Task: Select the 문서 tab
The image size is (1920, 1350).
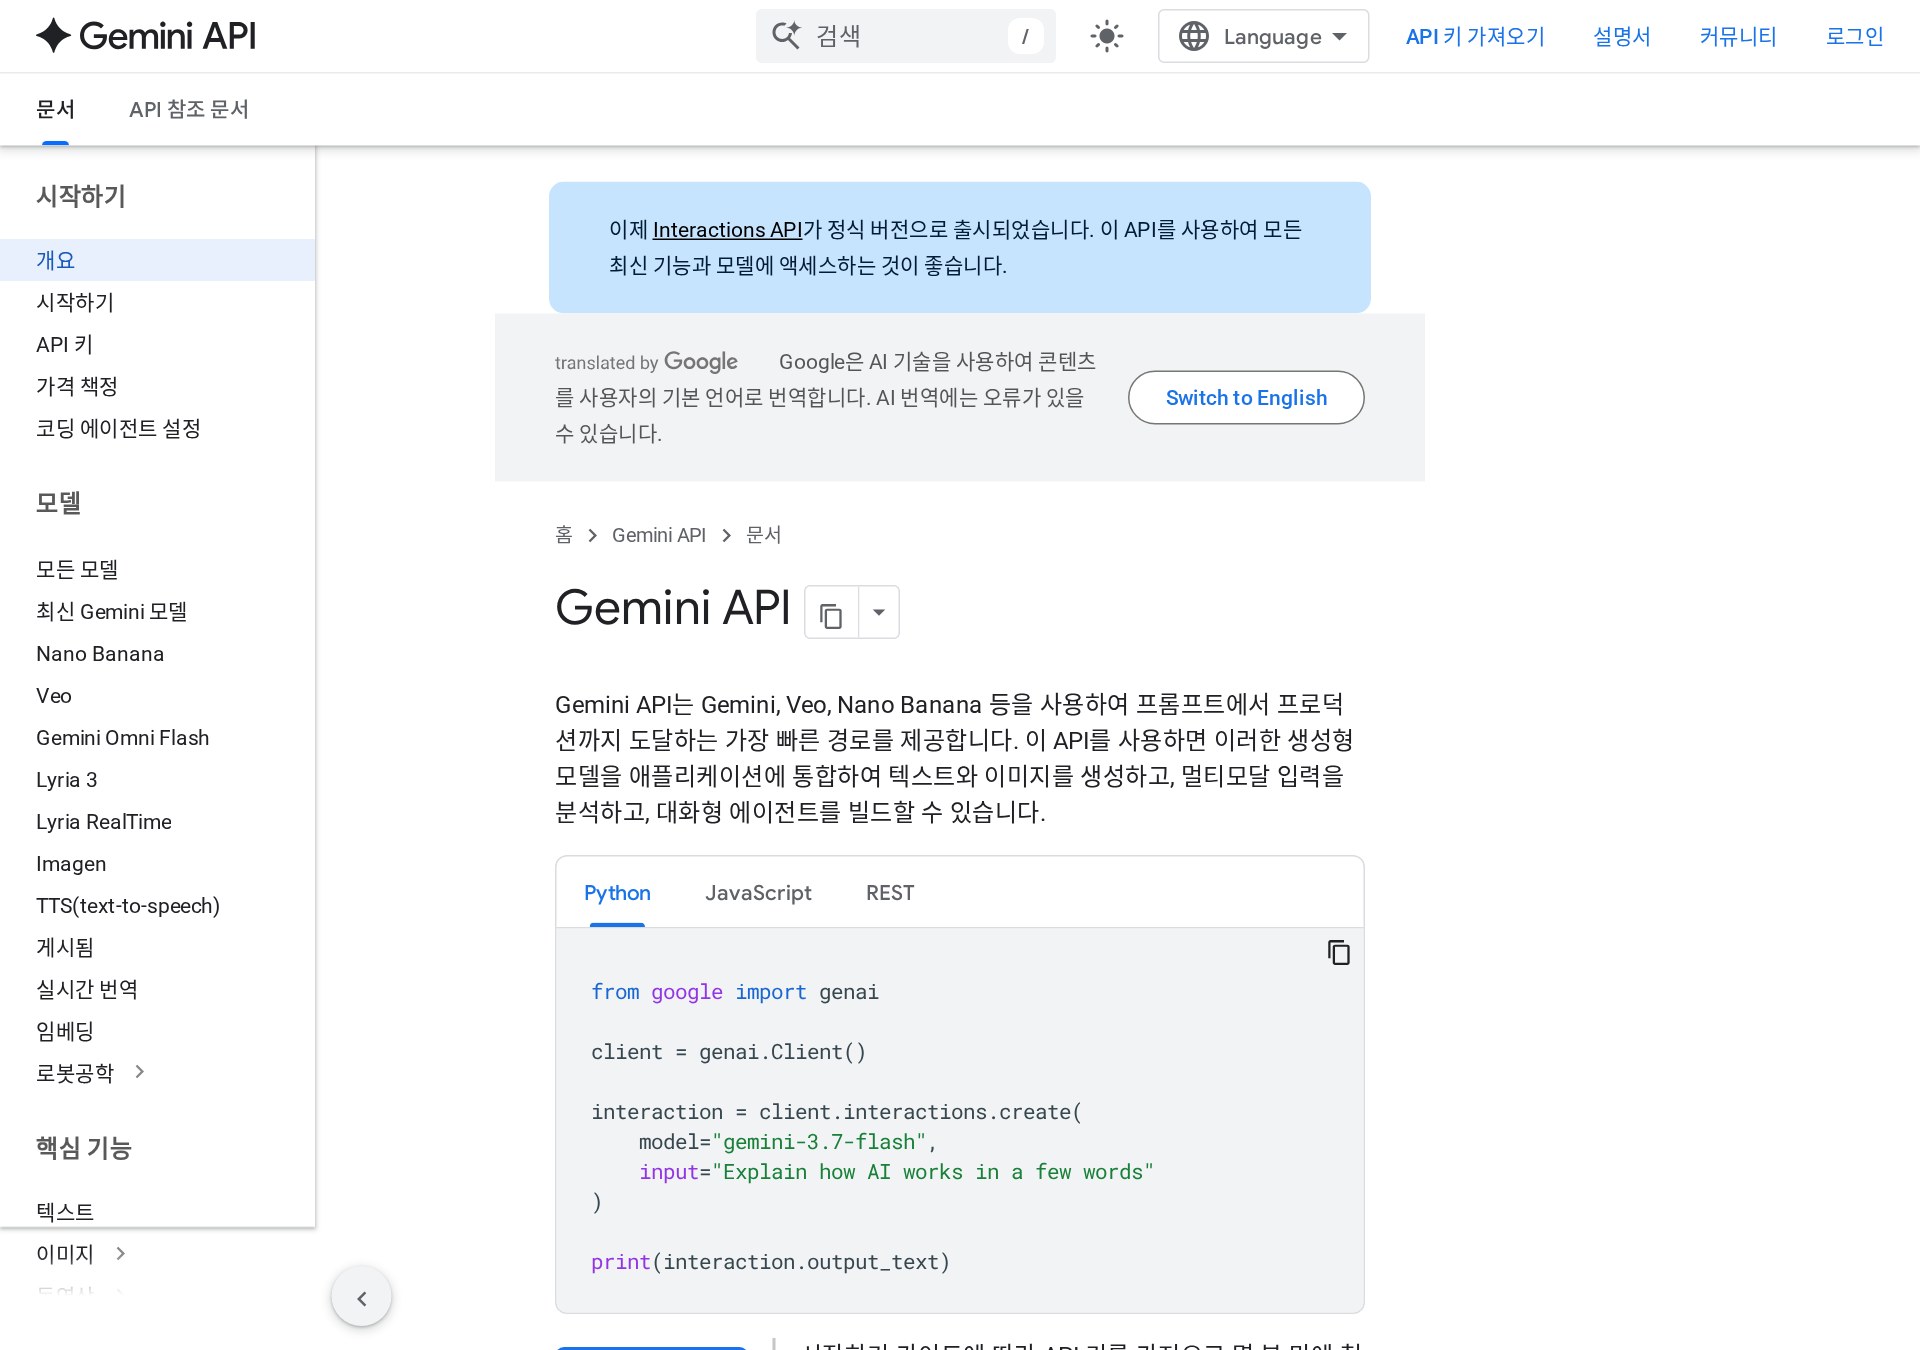Action: 55,109
